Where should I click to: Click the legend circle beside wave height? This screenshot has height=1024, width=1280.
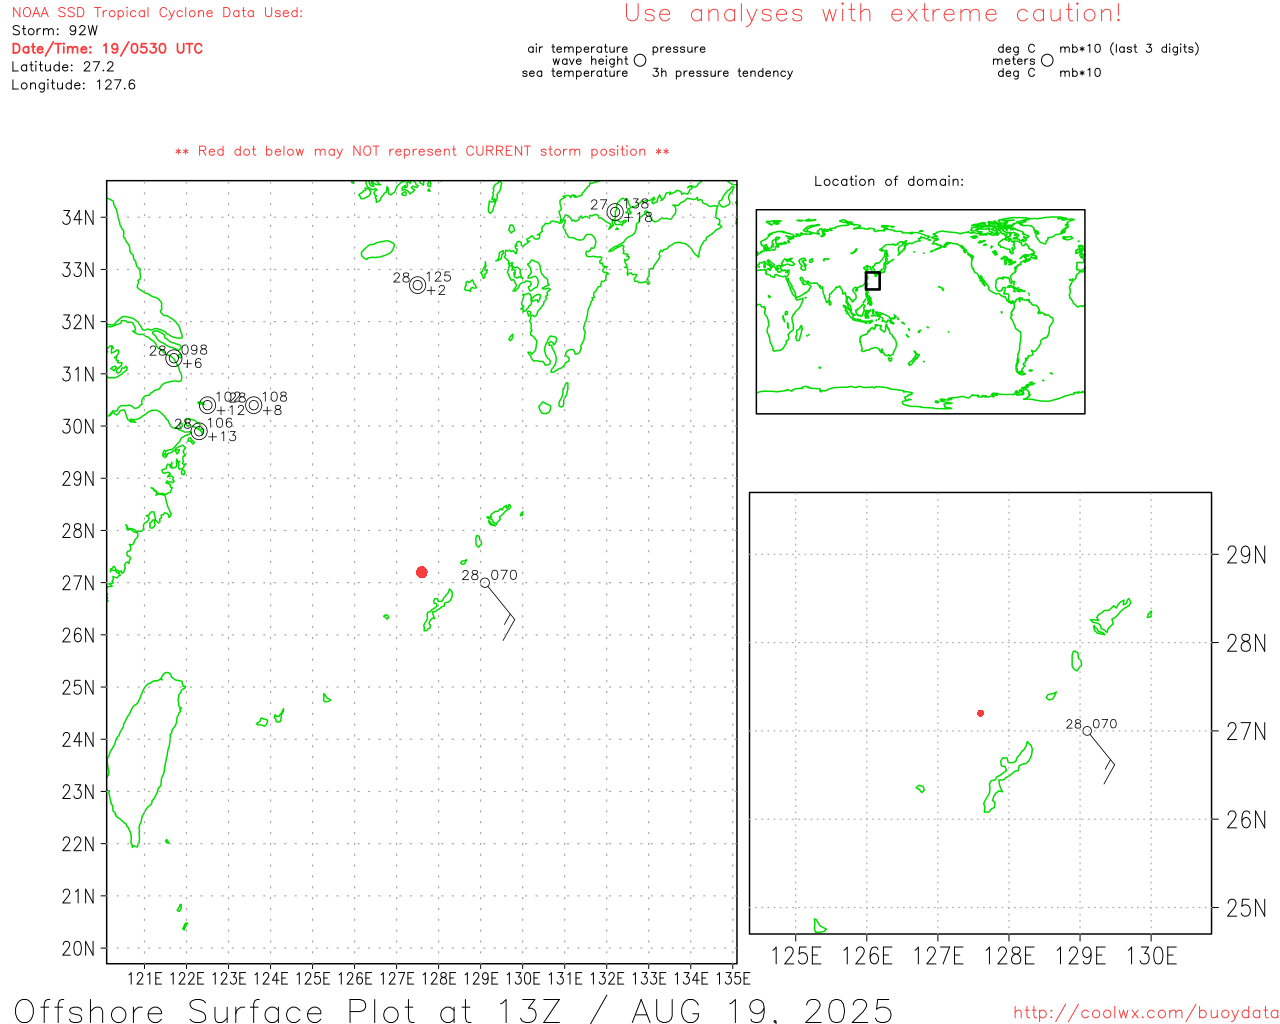640,60
